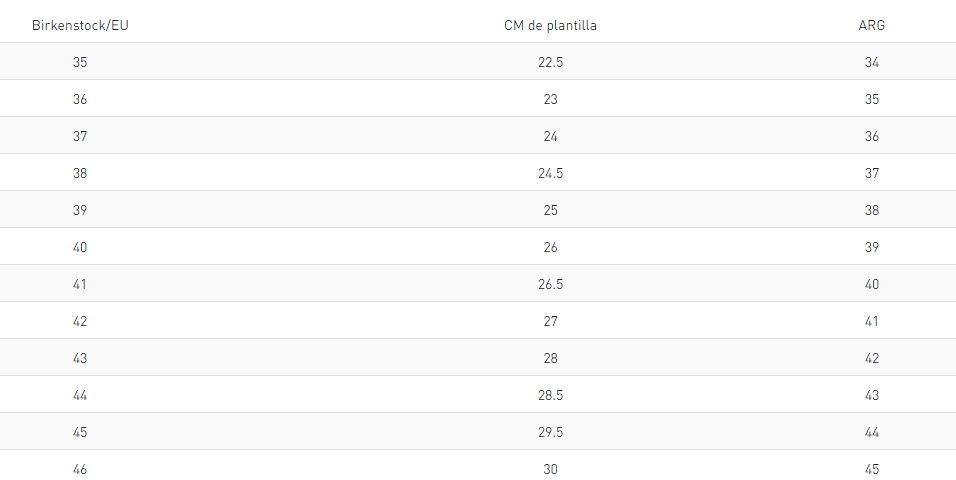Select the 22.5 cm plantilla cell
This screenshot has width=956, height=480.
[x=550, y=62]
